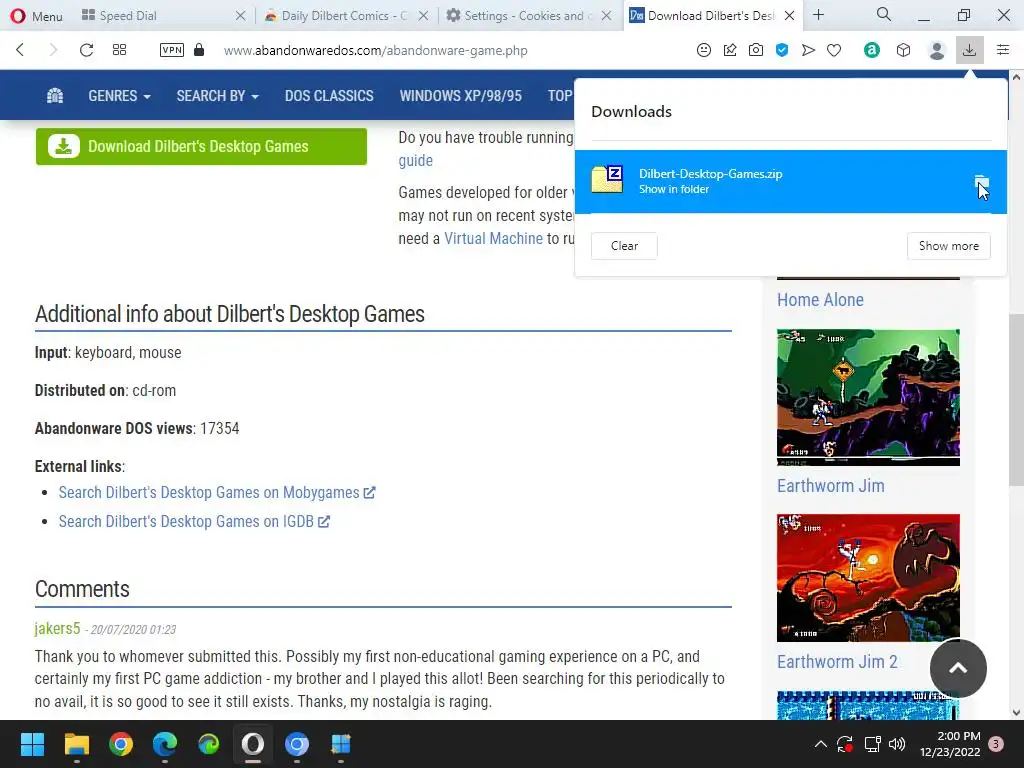Click the site home logo icon

point(55,95)
